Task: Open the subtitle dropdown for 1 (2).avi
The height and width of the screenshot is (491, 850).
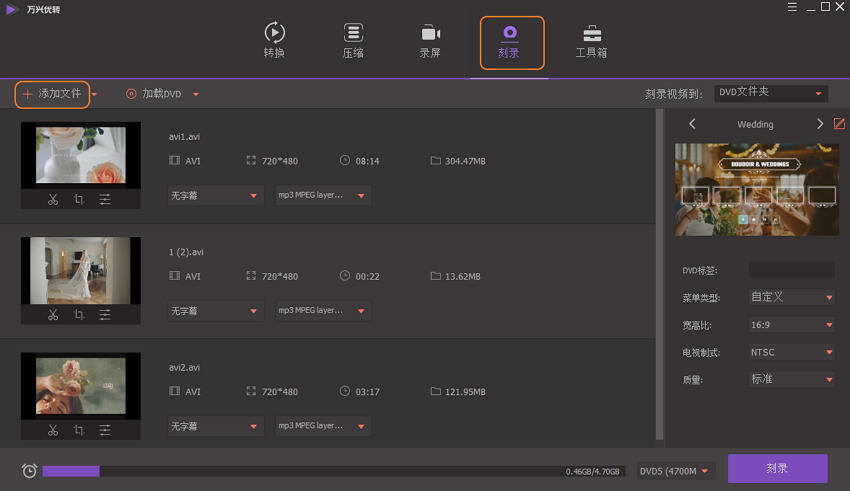Action: [x=215, y=311]
